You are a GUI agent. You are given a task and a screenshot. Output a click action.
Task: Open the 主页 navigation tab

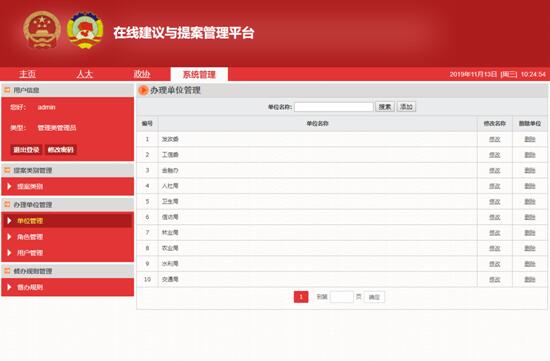(x=27, y=74)
